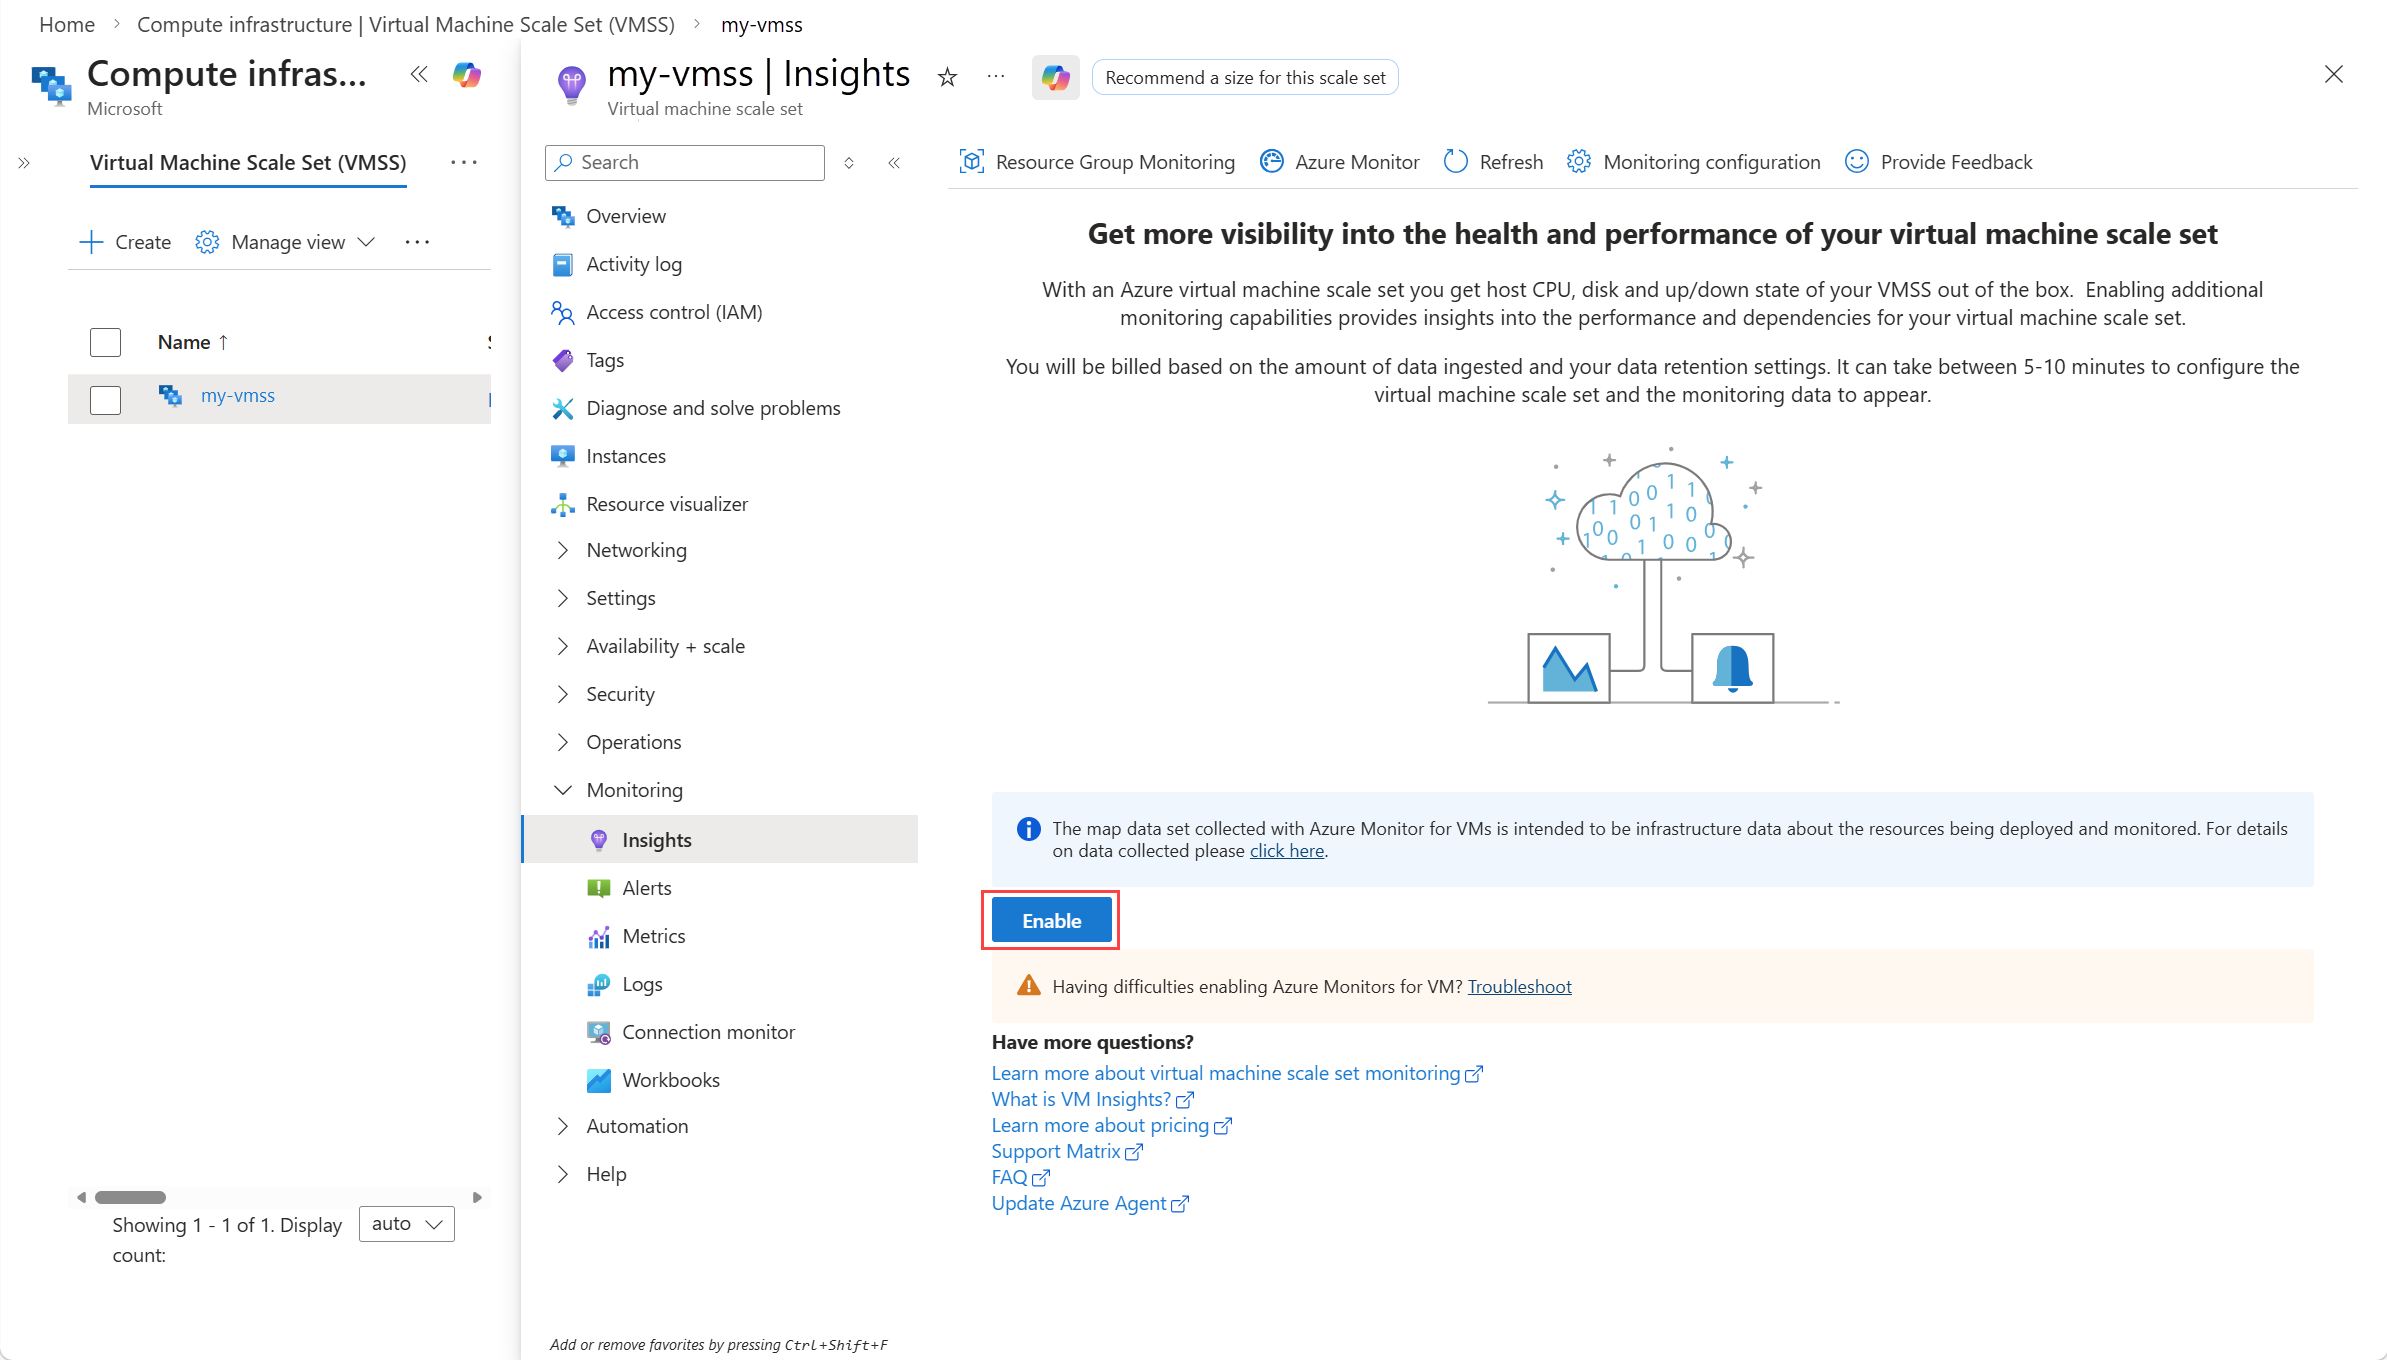
Task: Open Azure Monitor from the toolbar
Action: click(x=1339, y=162)
